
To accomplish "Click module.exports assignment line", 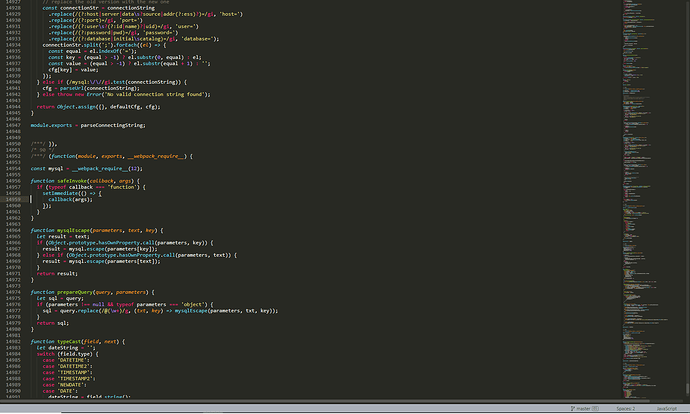I will pos(88,125).
